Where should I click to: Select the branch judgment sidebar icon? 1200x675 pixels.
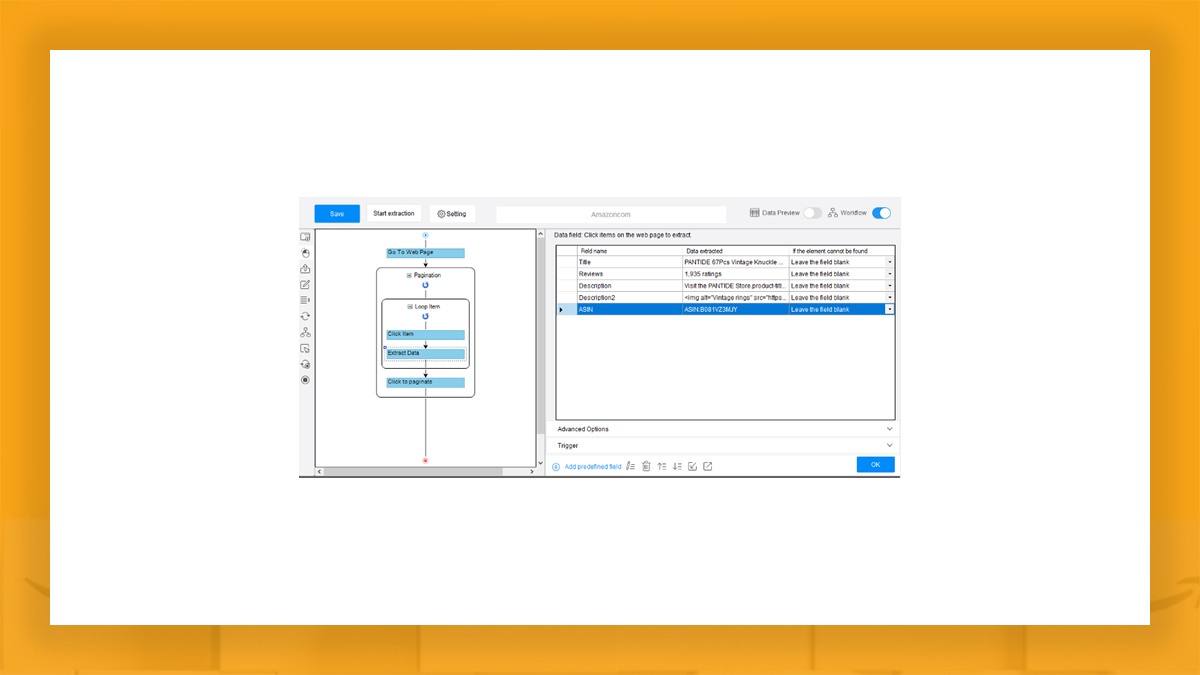click(x=305, y=332)
